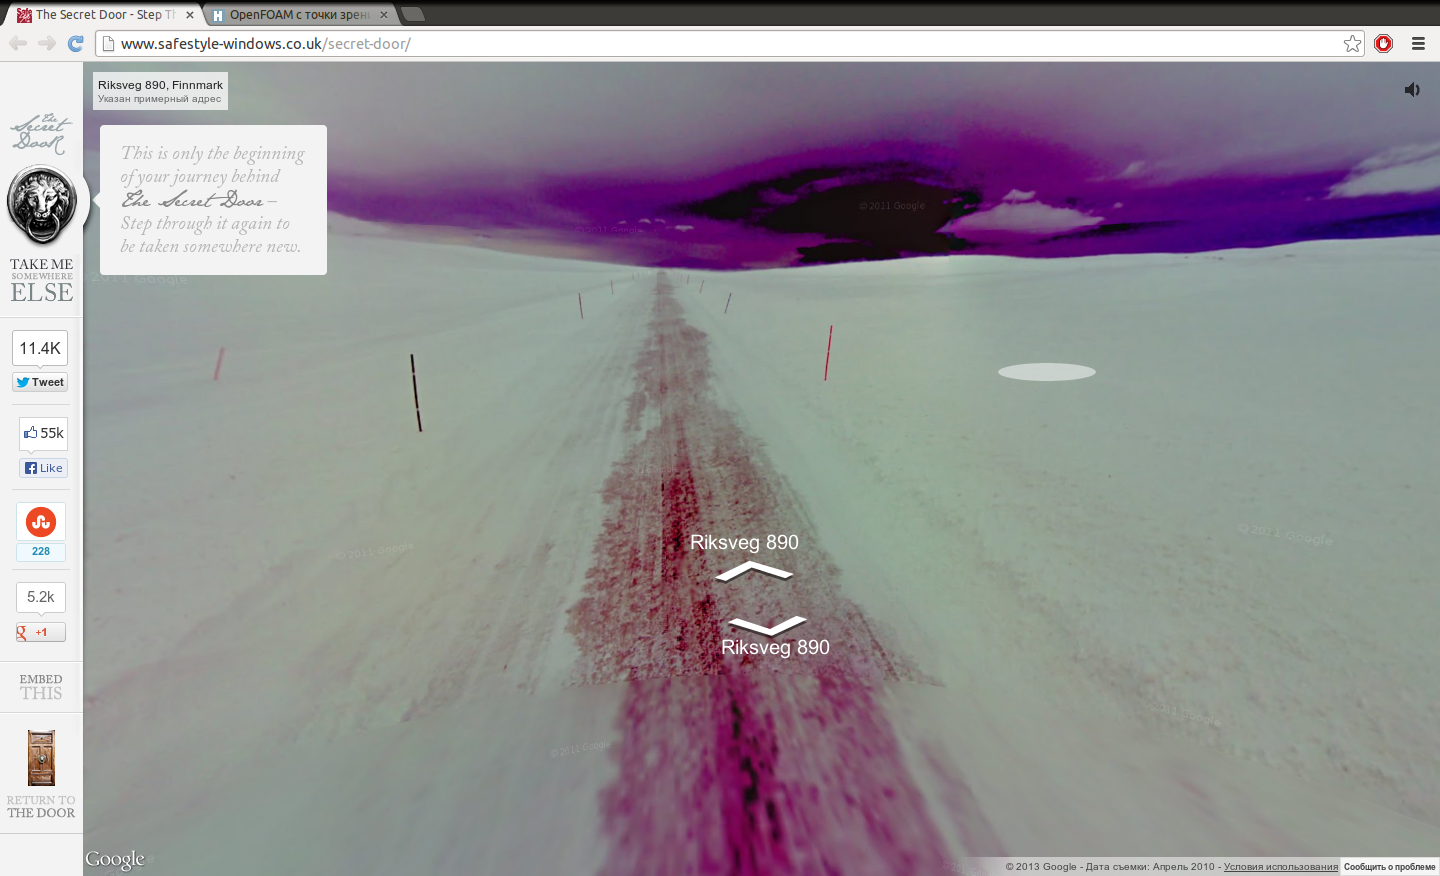Click the red ad blocker extension icon
1440x876 pixels.
point(1383,43)
